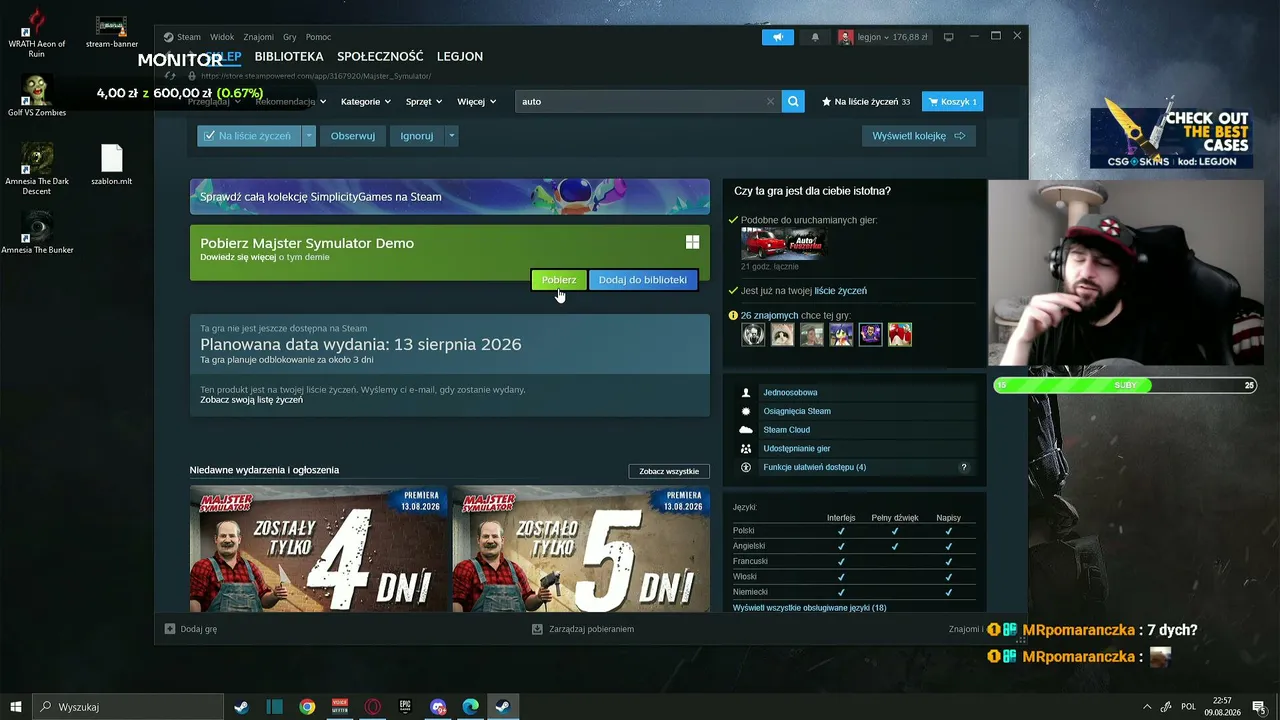Open the Steam Cloud feature link
This screenshot has width=1280, height=720.
click(786, 430)
